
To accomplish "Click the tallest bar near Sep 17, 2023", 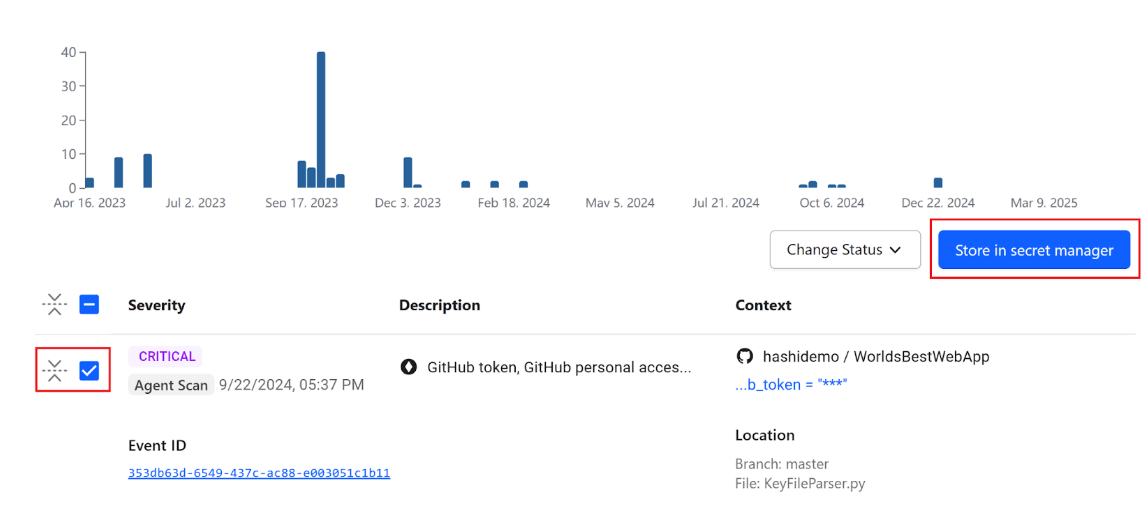I will tap(321, 119).
